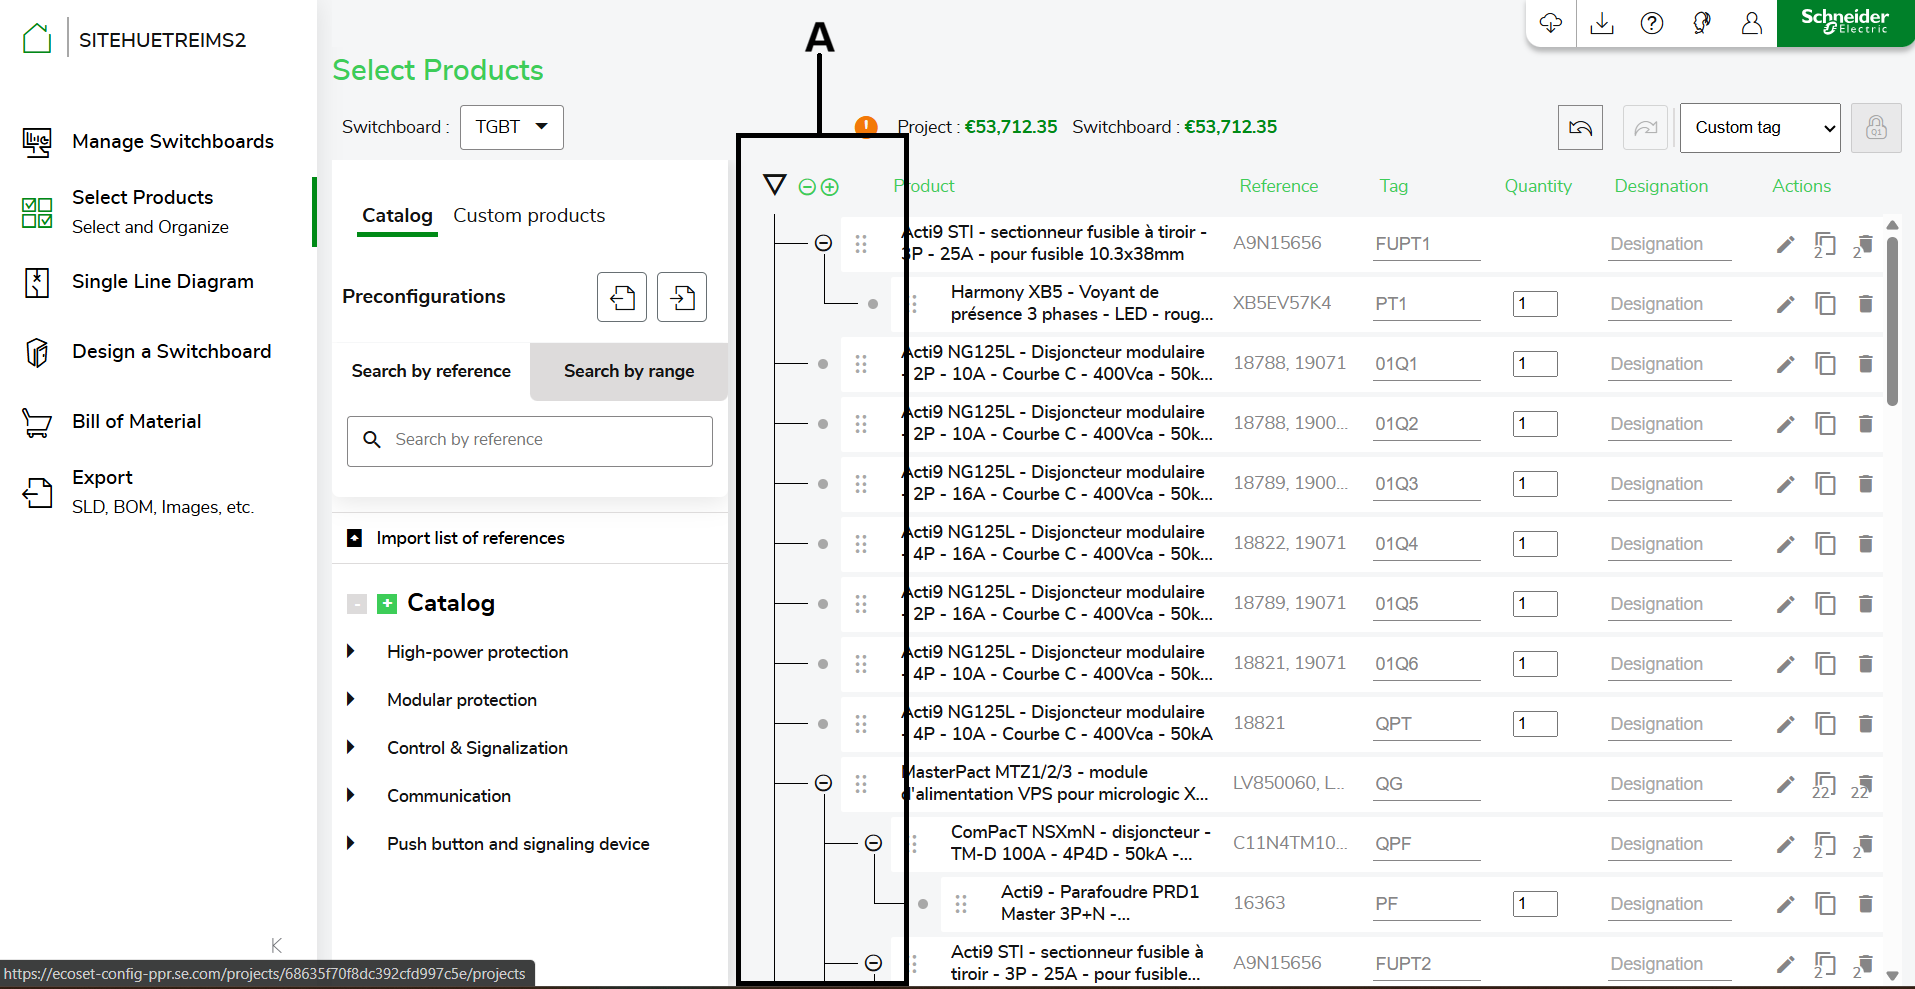1915x989 pixels.
Task: Expand High-power protection category
Action: (351, 651)
